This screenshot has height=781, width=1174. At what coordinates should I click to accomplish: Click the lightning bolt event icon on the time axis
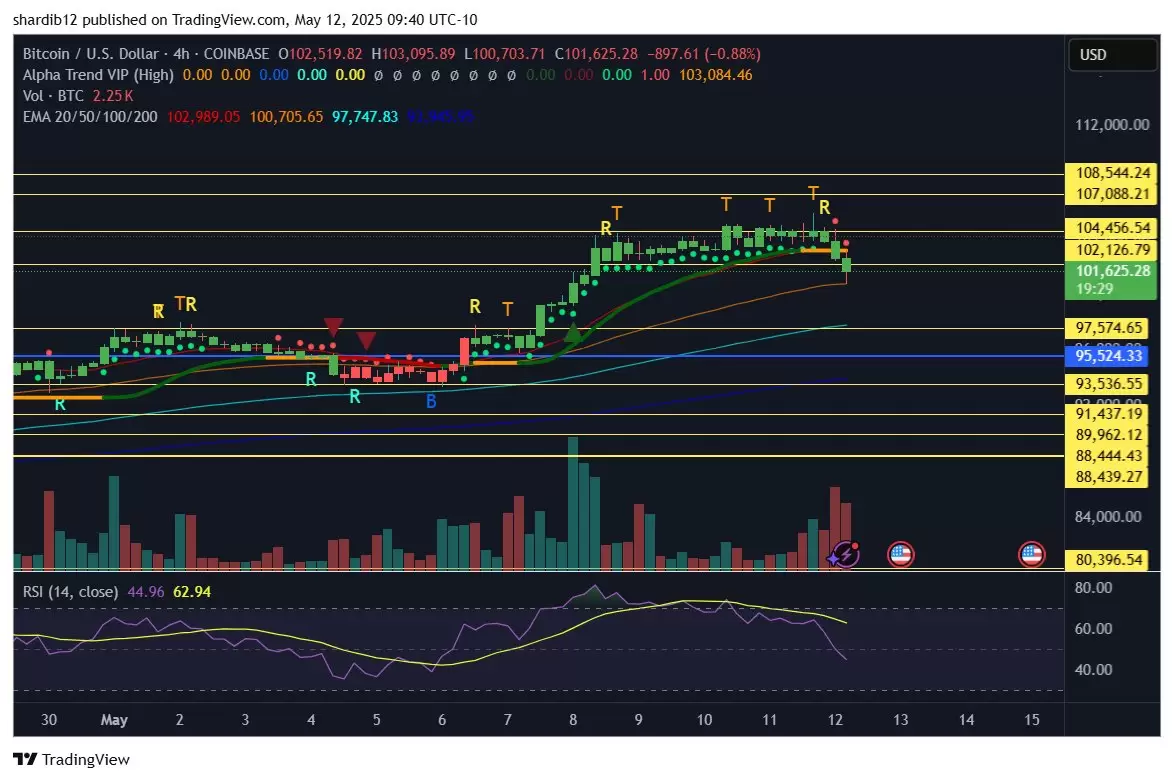pos(845,555)
